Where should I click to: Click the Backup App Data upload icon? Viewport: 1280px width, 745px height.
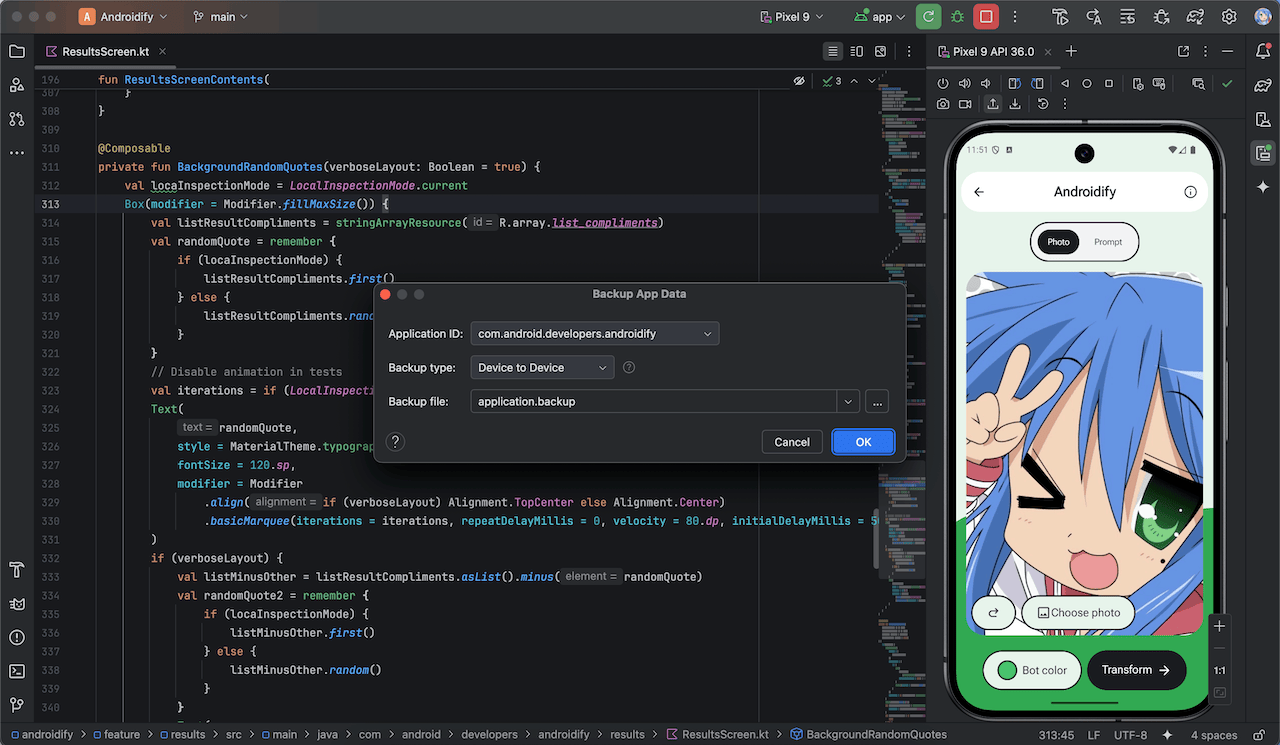(x=993, y=104)
